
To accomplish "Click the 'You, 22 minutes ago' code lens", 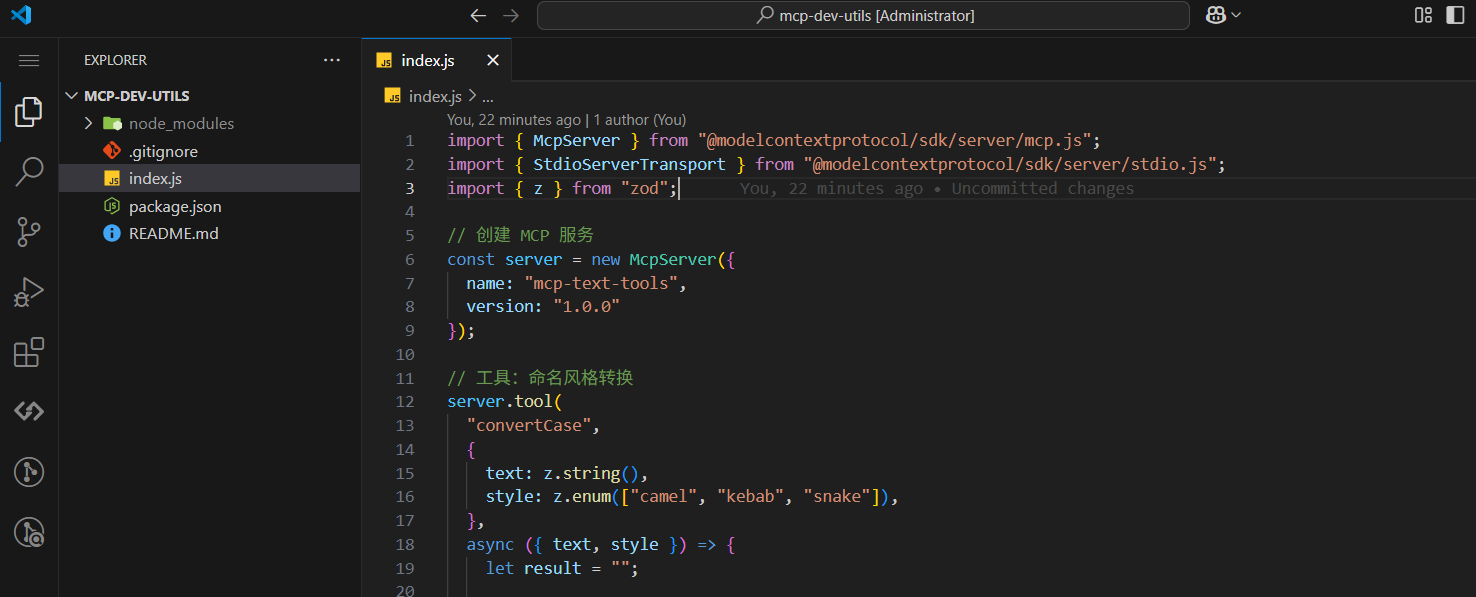I will [513, 119].
